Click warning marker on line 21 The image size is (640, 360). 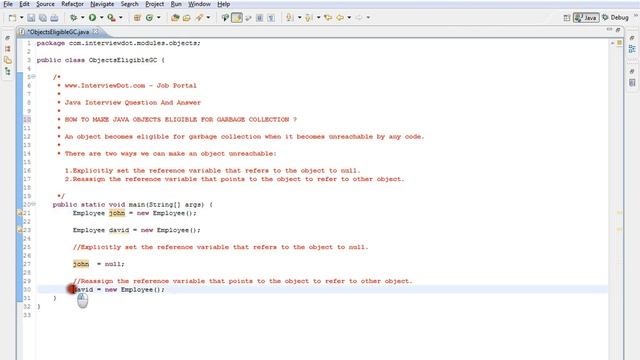19,213
